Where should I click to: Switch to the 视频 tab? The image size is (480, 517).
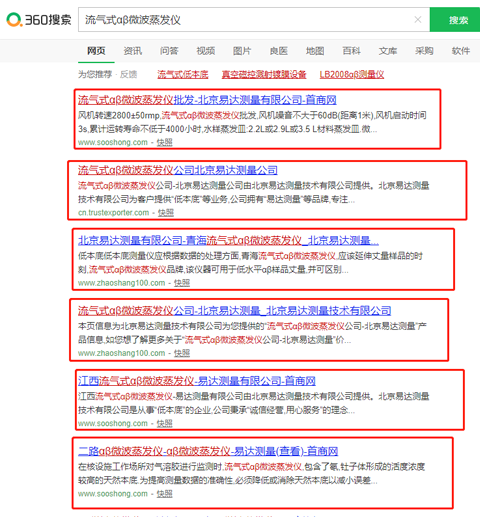(206, 51)
